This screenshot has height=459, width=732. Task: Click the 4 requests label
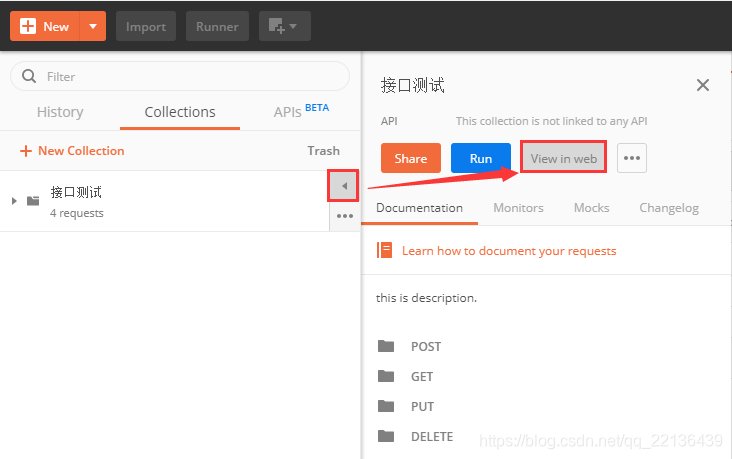point(77,213)
